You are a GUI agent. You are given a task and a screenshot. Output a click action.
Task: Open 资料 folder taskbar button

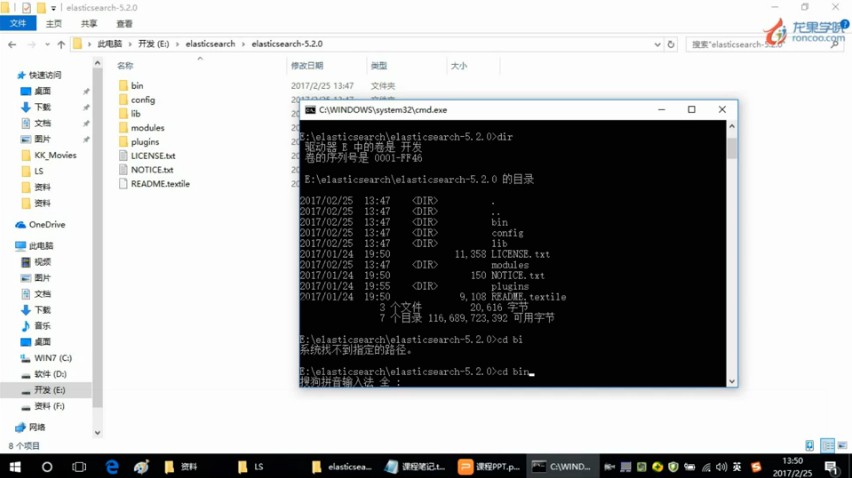(x=181, y=467)
